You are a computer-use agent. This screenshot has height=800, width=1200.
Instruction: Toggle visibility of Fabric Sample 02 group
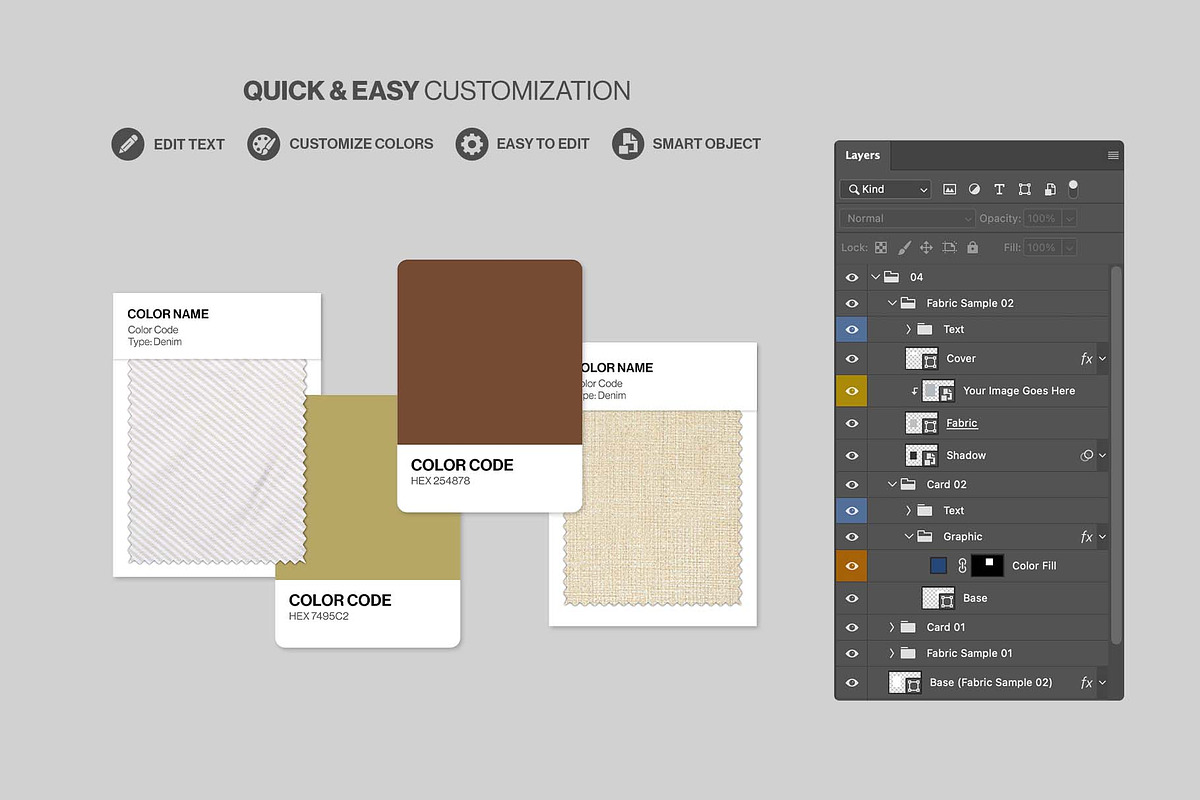(x=852, y=303)
